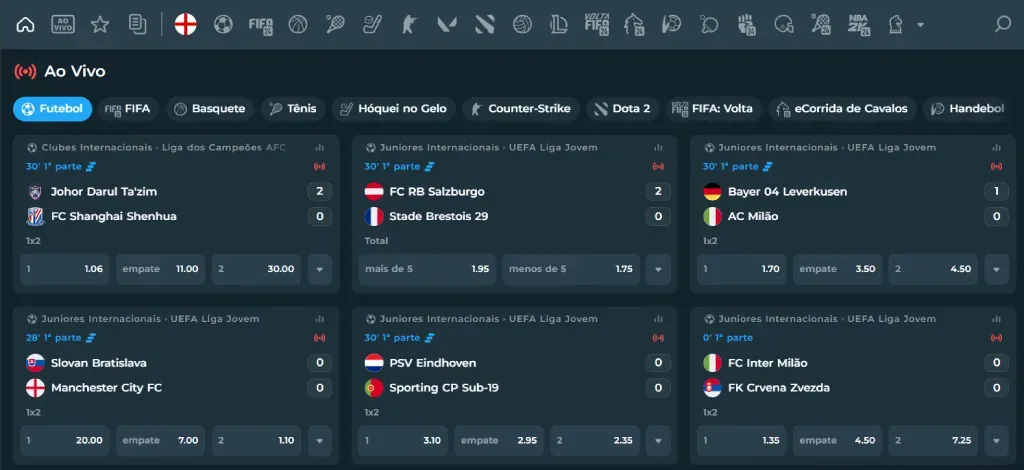The height and width of the screenshot is (470, 1024).
Task: Open the League of Legends icon
Action: (x=559, y=24)
